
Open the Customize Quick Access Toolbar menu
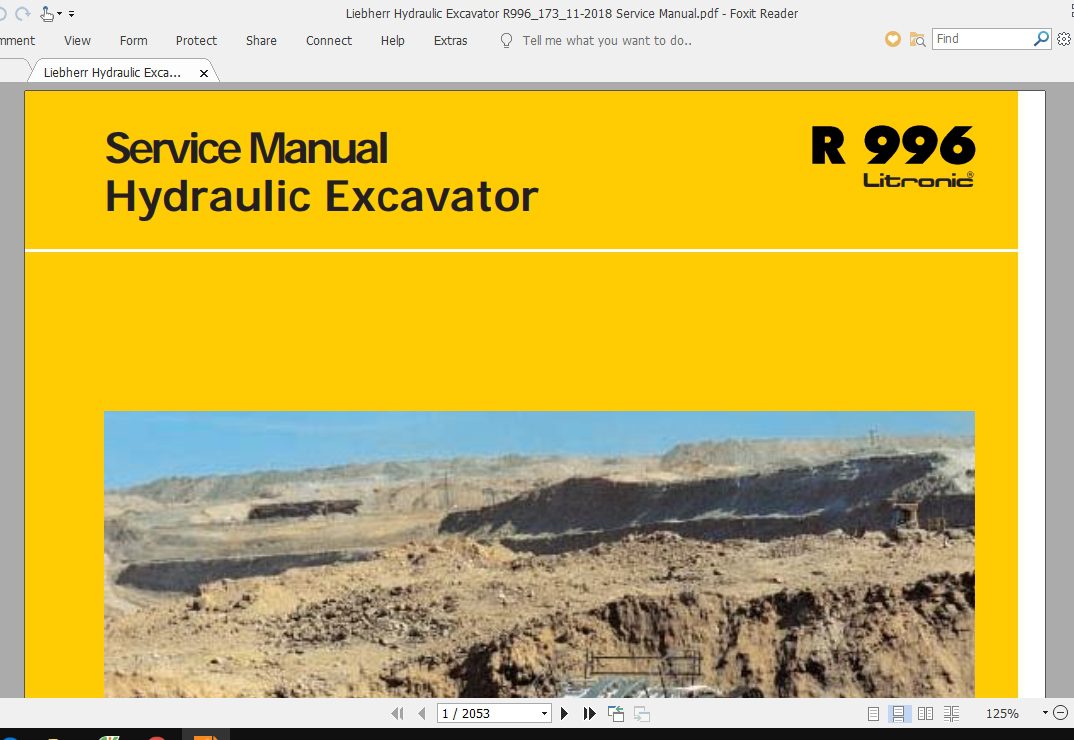(71, 14)
